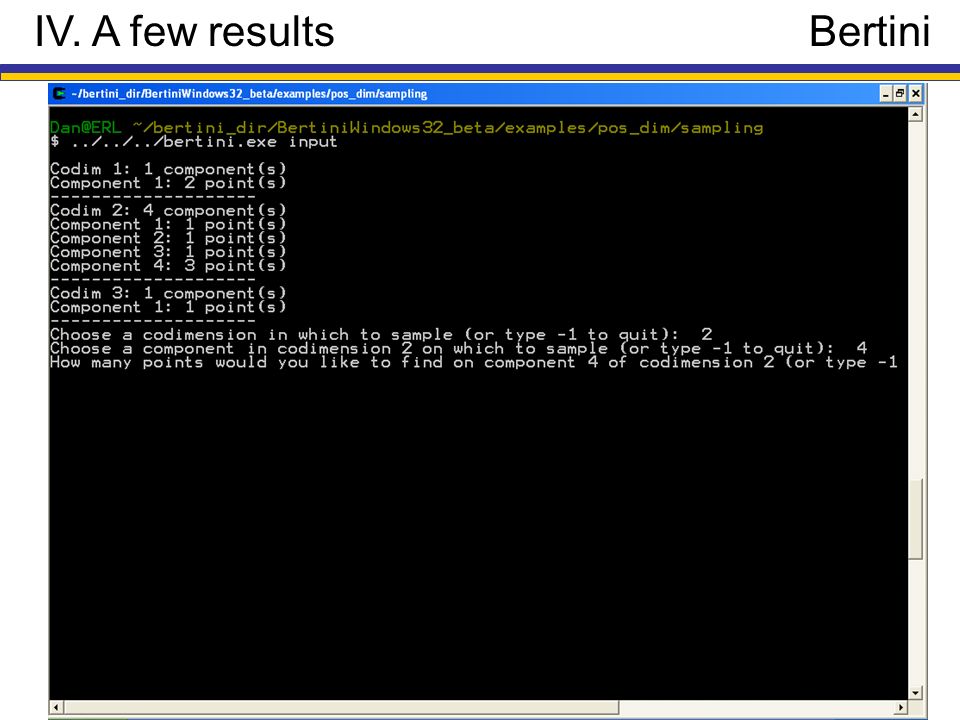This screenshot has width=960, height=720.
Task: Click the horizontal scrollbar thumb
Action: pos(341,707)
